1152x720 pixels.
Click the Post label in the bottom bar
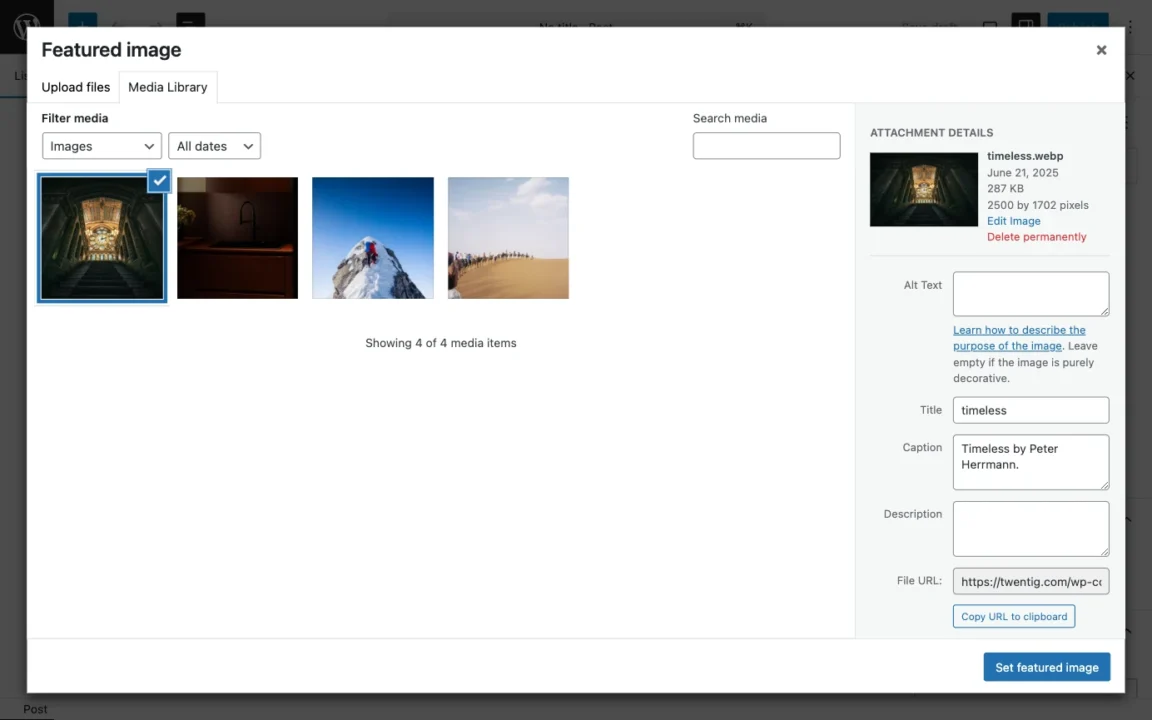[35, 709]
